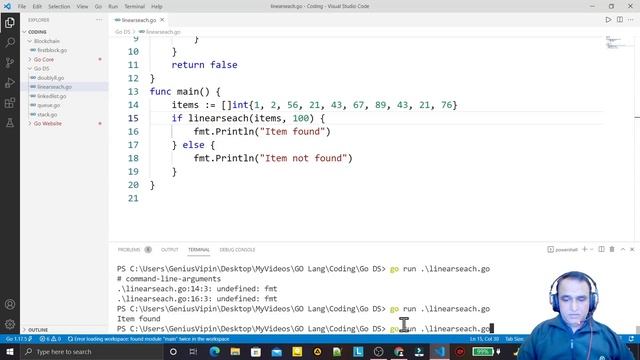The width and height of the screenshot is (640, 360).
Task: Switch to the Debug Console tab
Action: coord(237,249)
